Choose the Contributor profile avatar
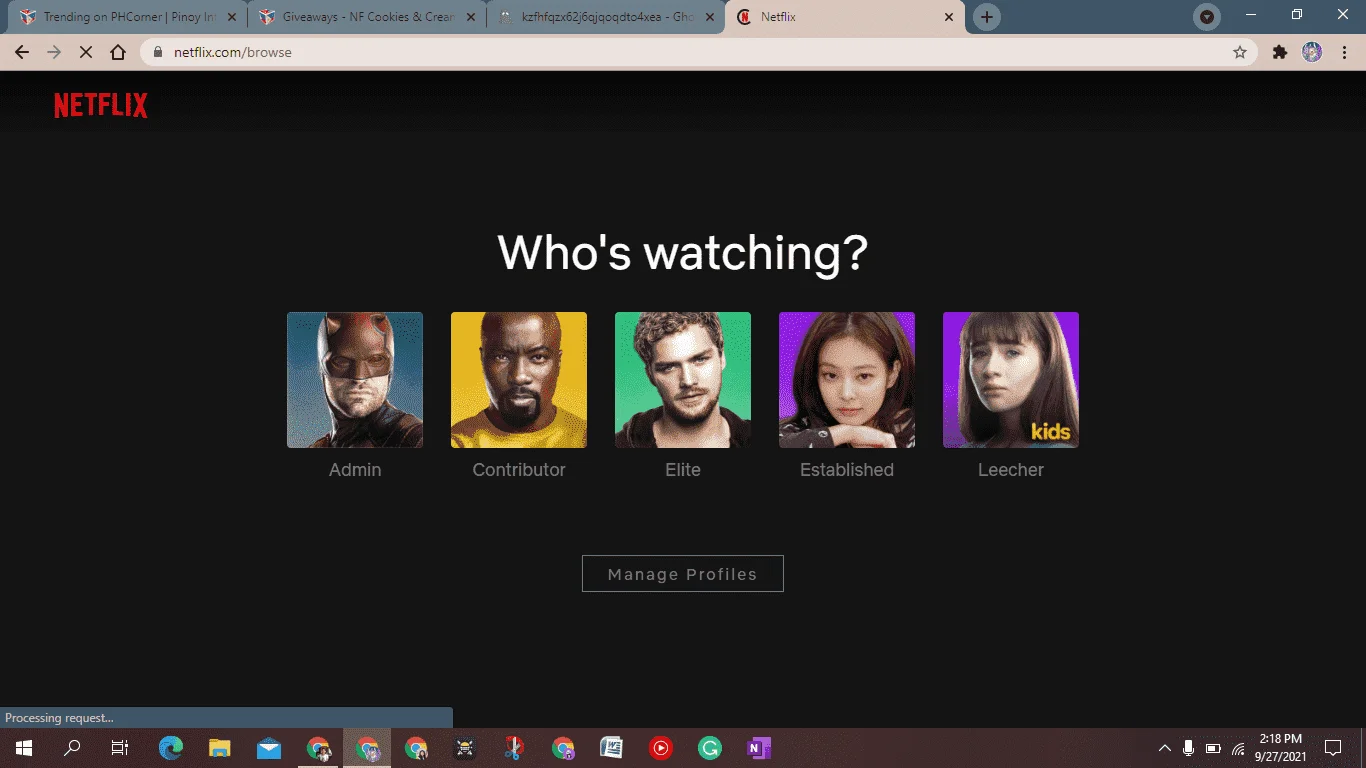The image size is (1366, 768). [x=519, y=380]
